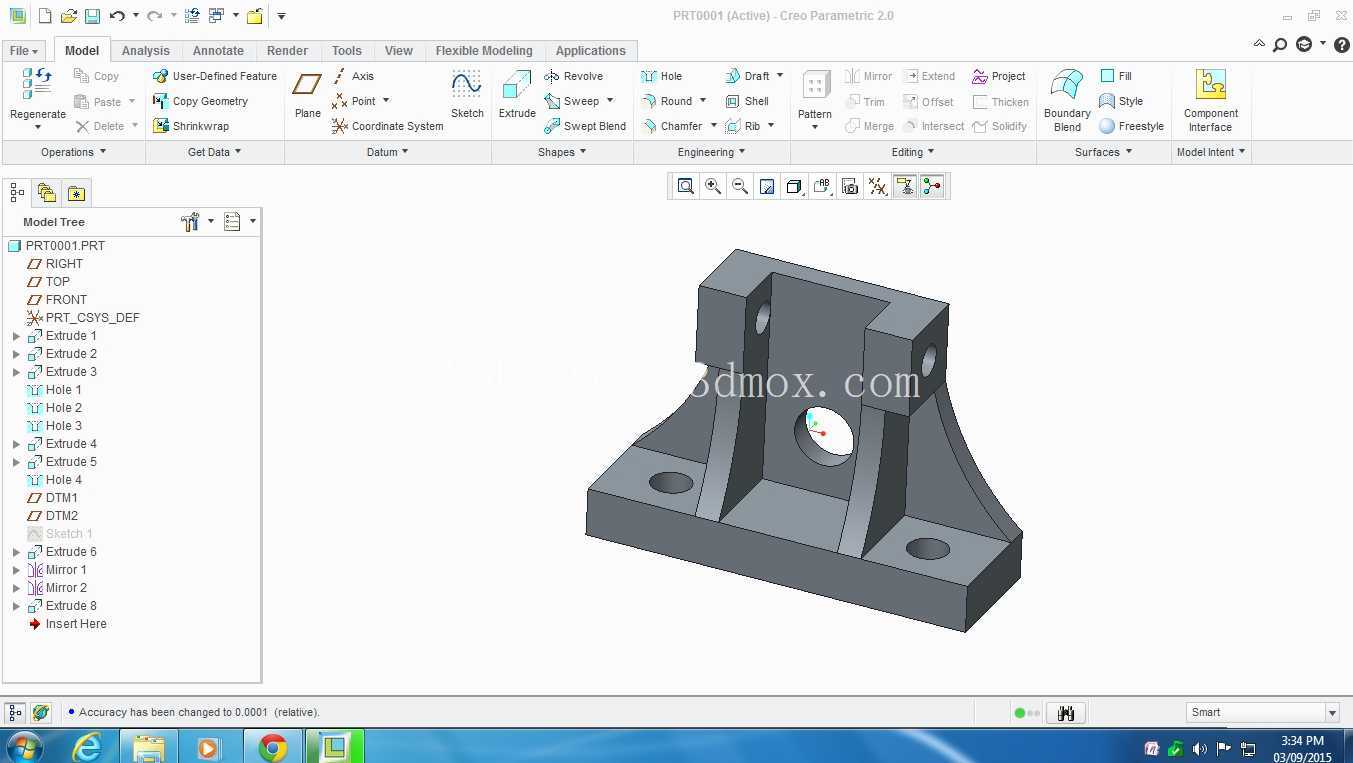Switch to the Annotate tab

pyautogui.click(x=218, y=51)
